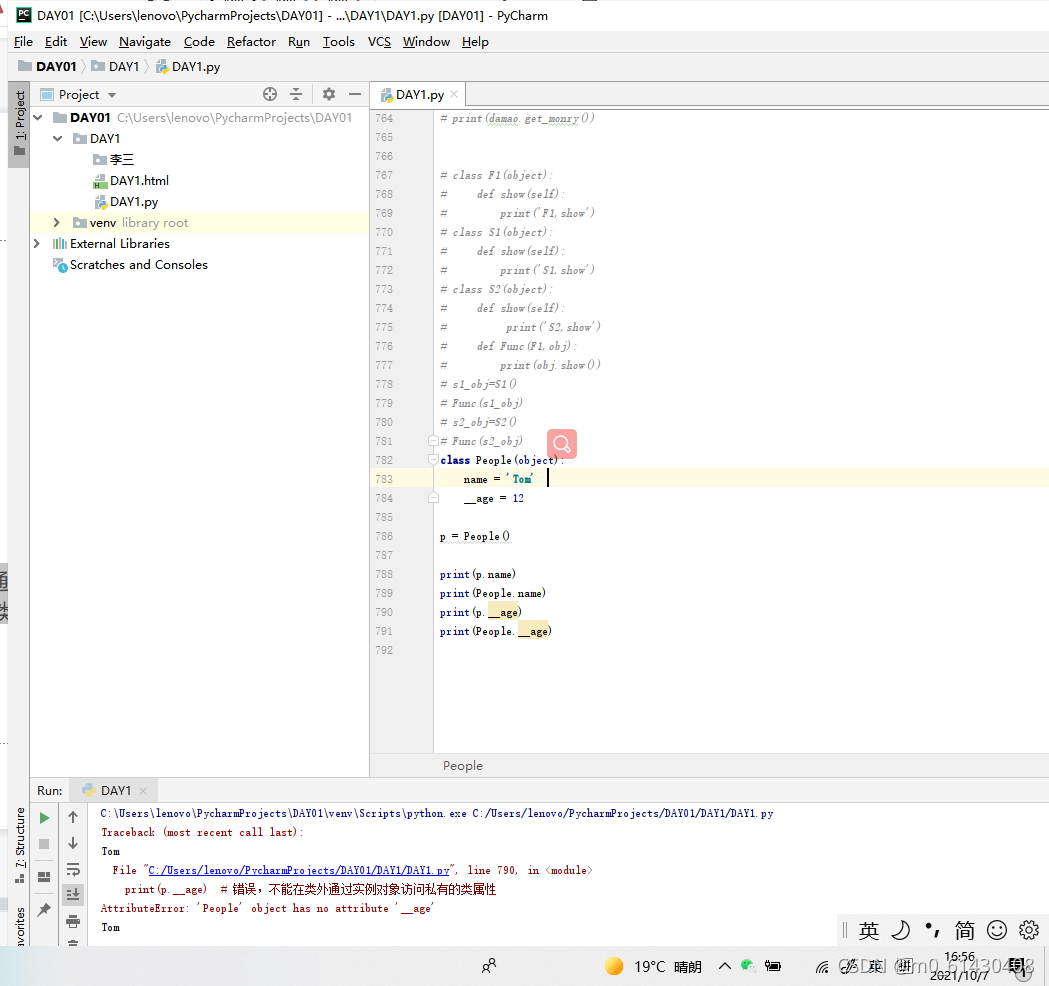The width and height of the screenshot is (1049, 986).
Task: Select DAY1.html in the project tree
Action: tap(139, 181)
